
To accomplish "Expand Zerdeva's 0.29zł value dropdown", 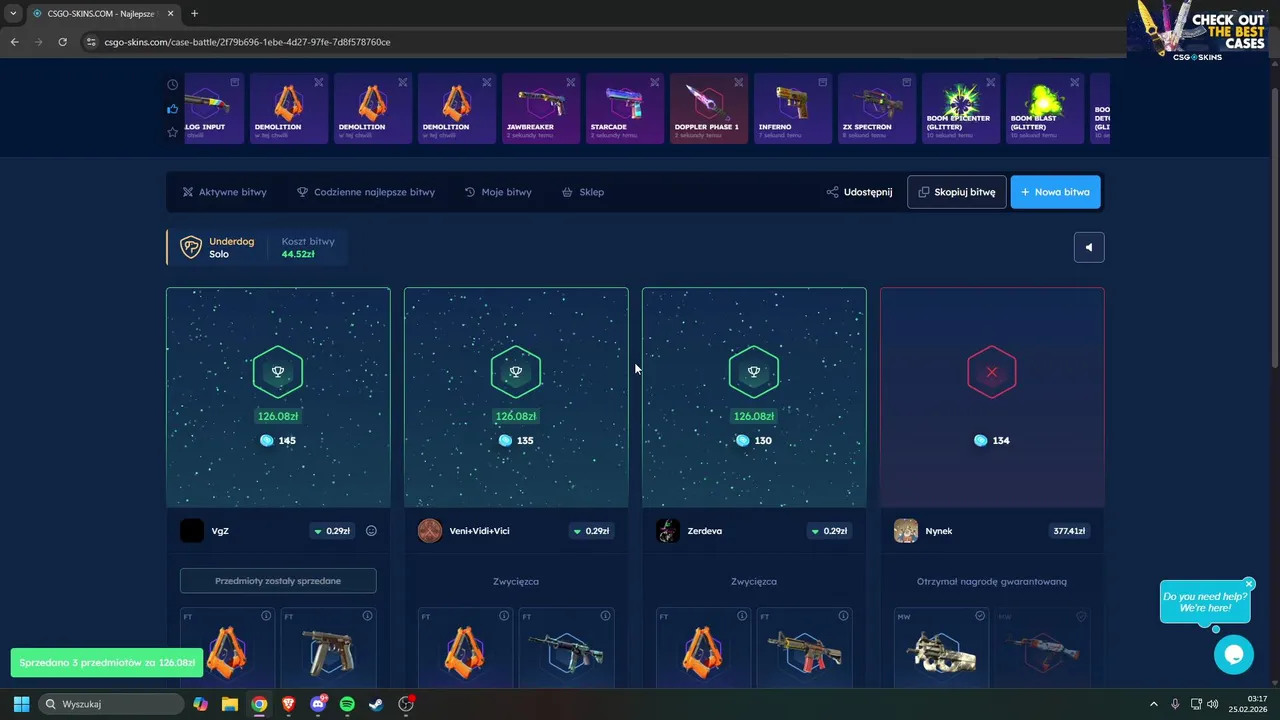I will [x=830, y=531].
